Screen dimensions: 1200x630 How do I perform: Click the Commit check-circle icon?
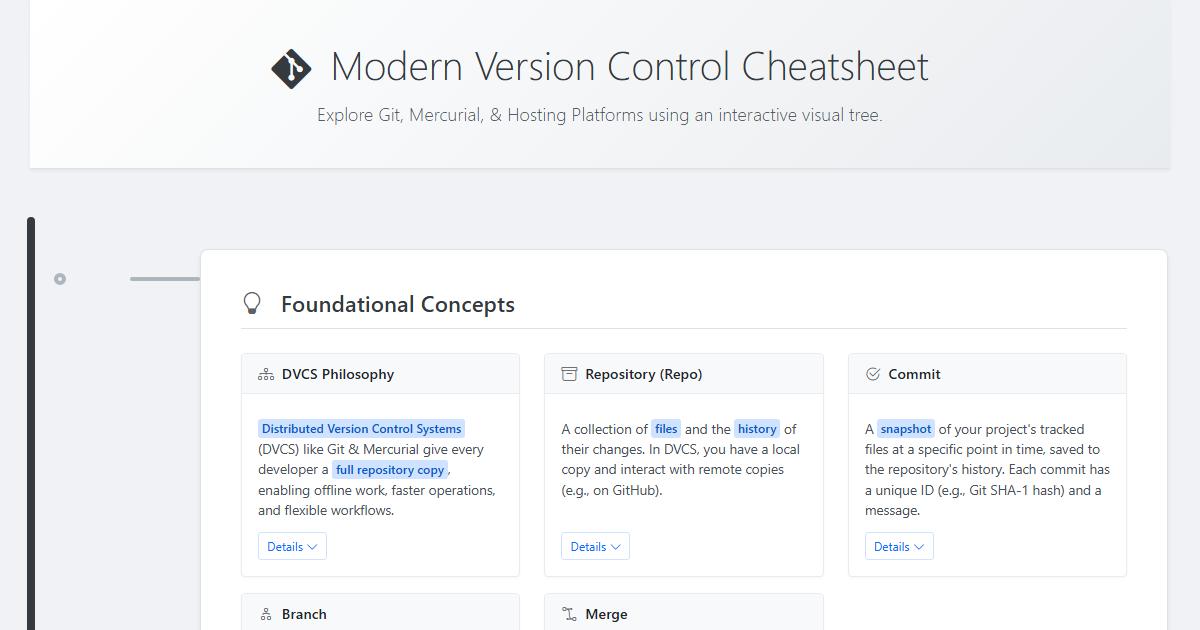coord(872,374)
